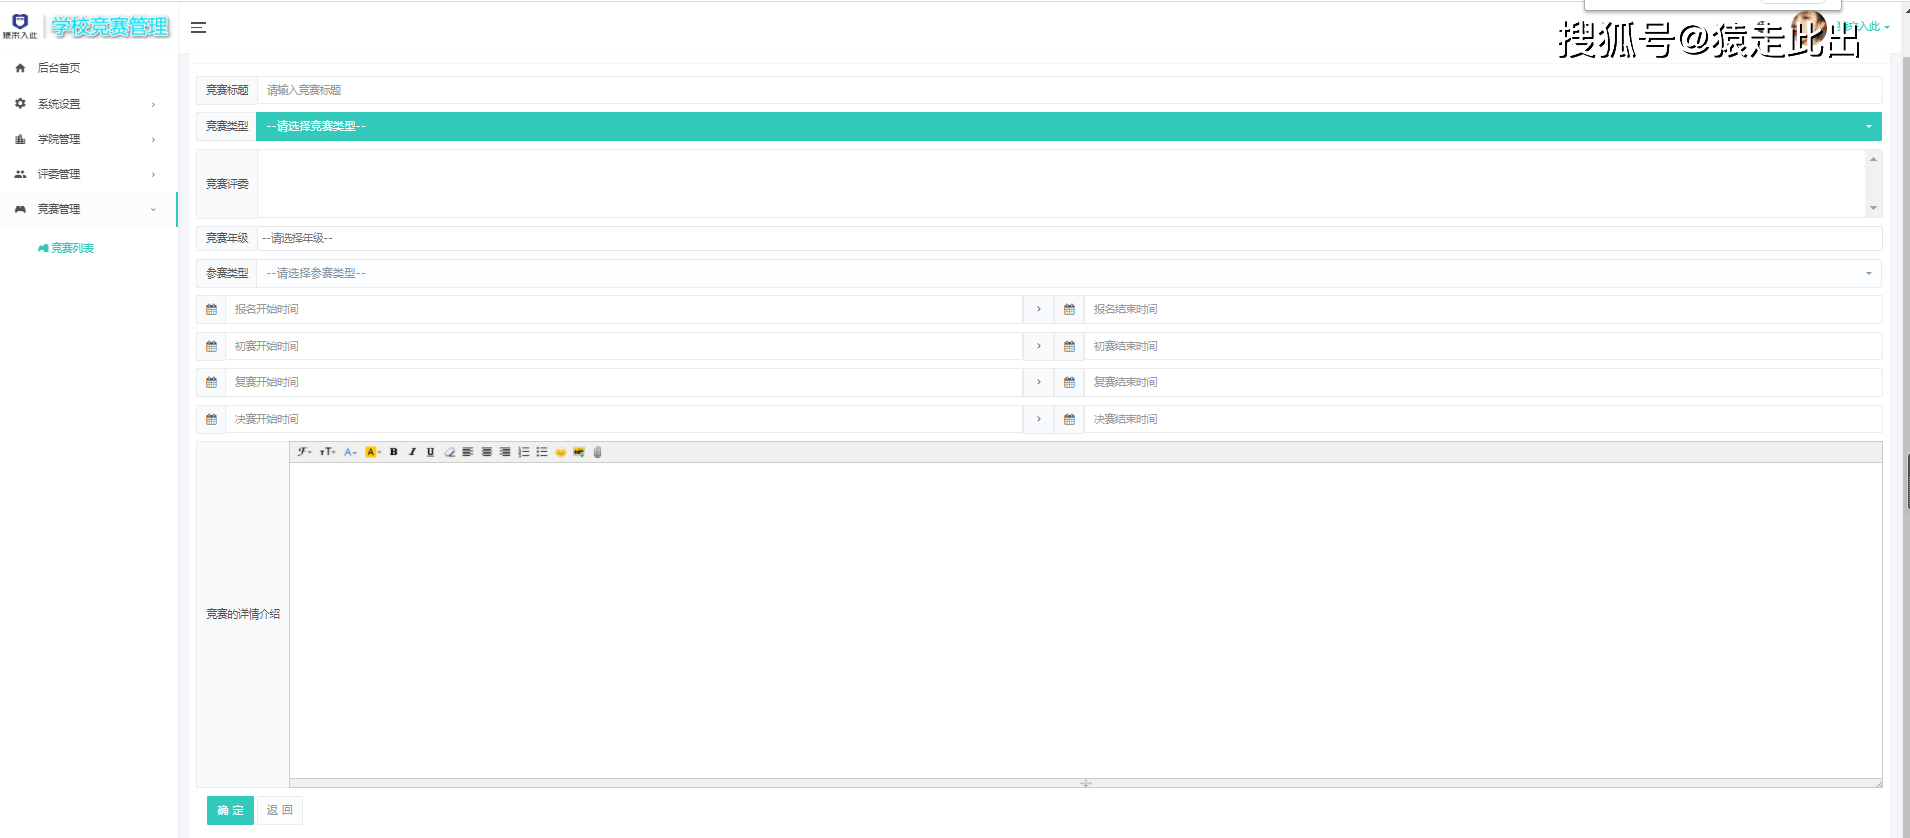
Task: Apply italic formatting in the editor
Action: click(x=412, y=452)
